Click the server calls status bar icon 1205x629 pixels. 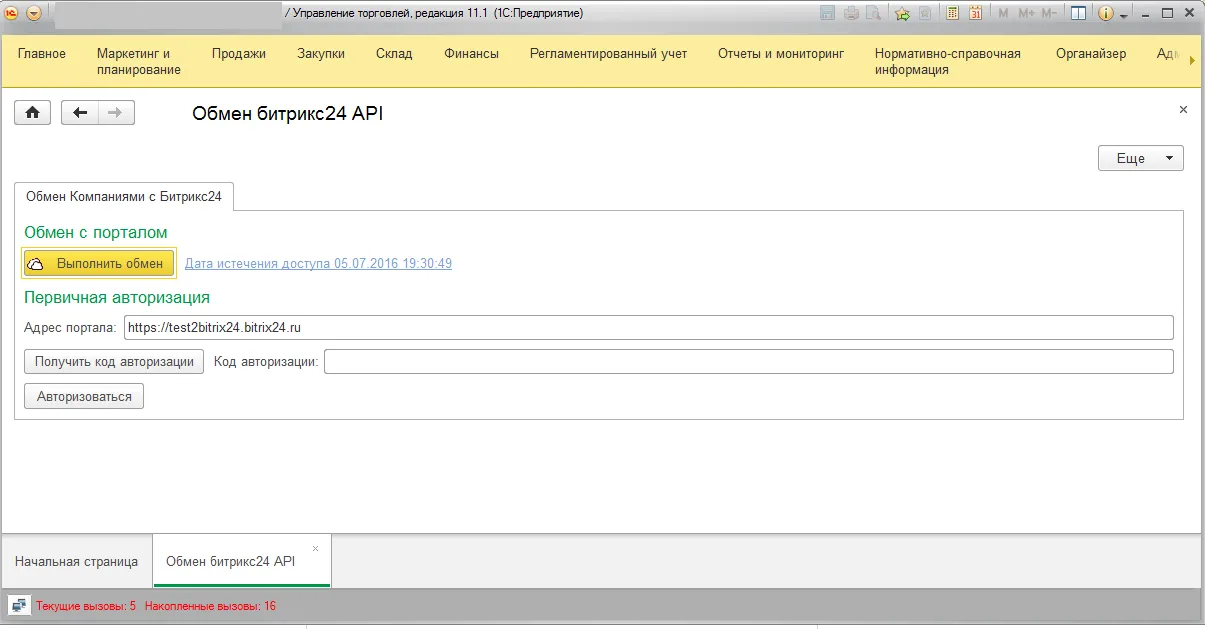[x=19, y=605]
